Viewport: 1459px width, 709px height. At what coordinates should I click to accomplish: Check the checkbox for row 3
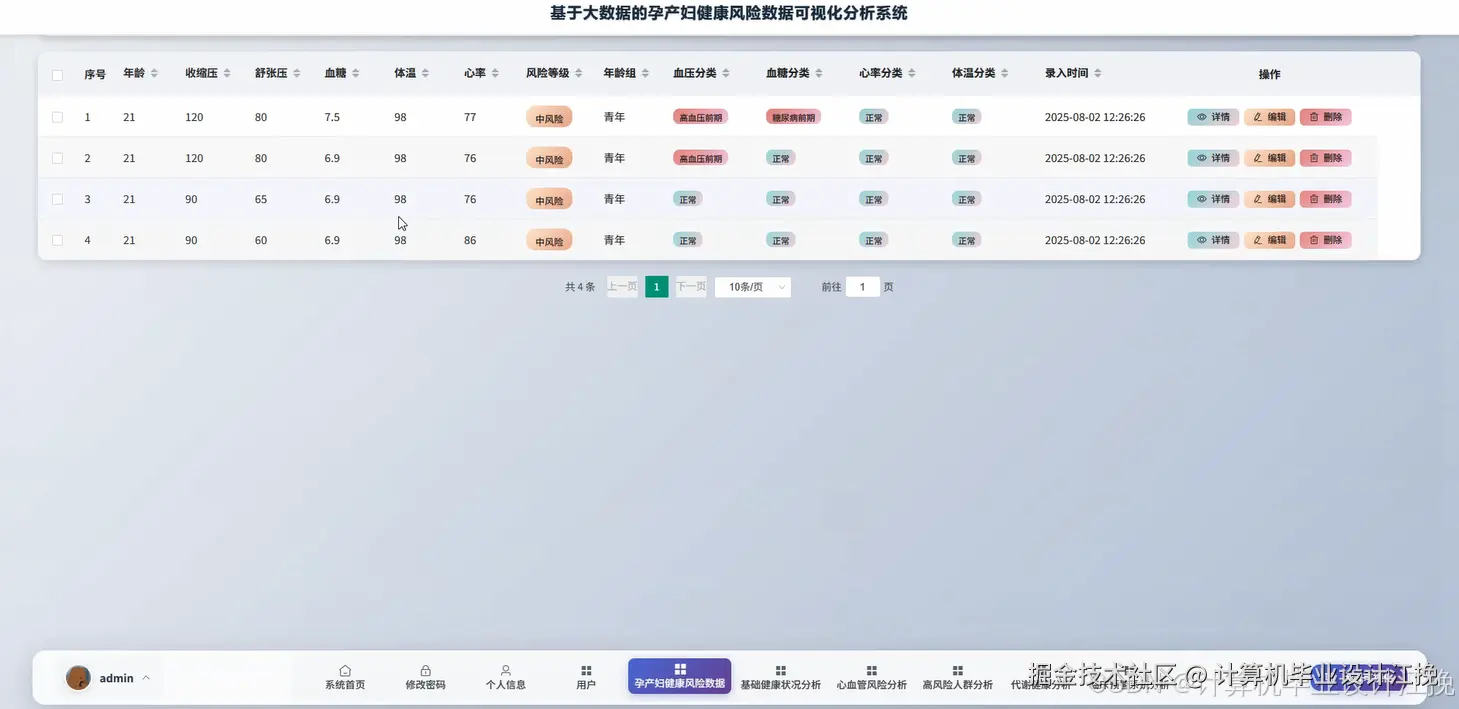point(57,199)
